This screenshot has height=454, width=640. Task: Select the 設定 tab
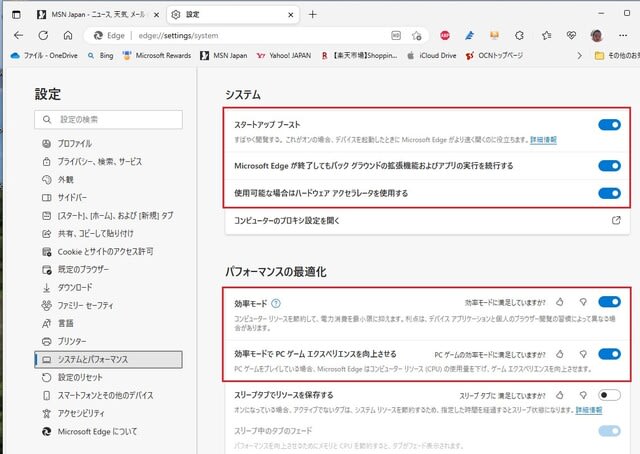(x=233, y=15)
